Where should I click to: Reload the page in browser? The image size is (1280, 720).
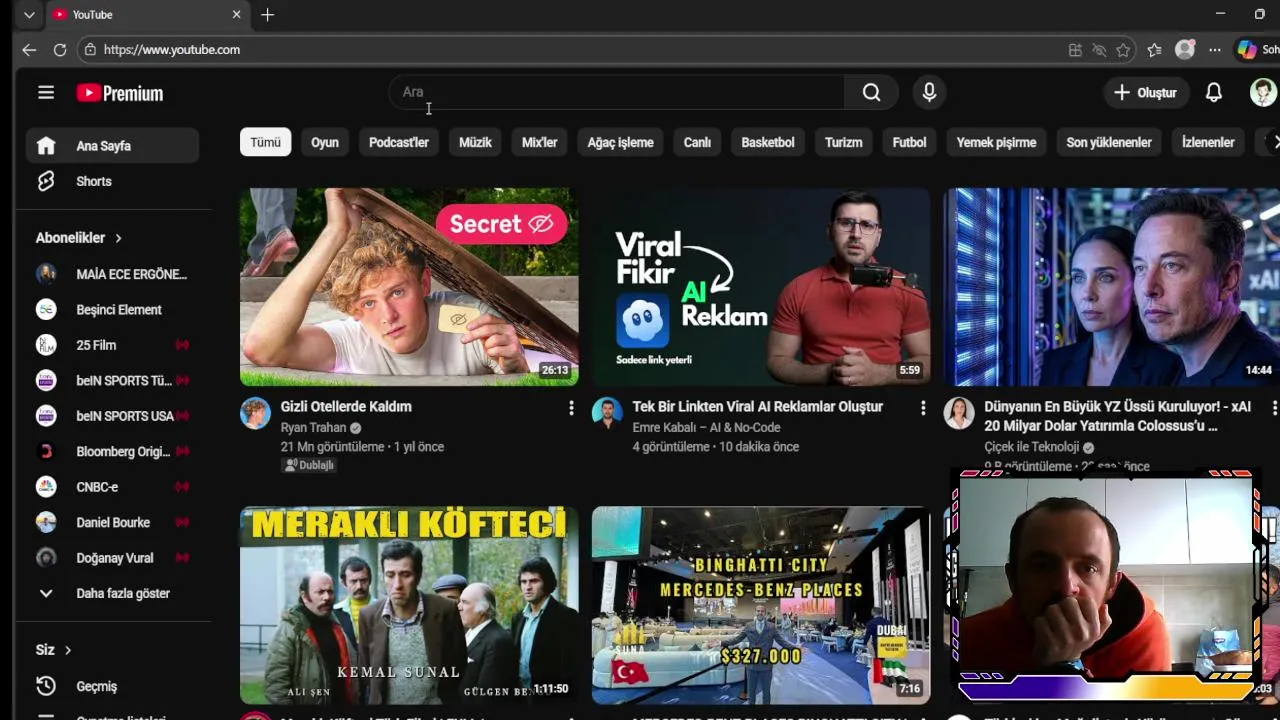[60, 49]
